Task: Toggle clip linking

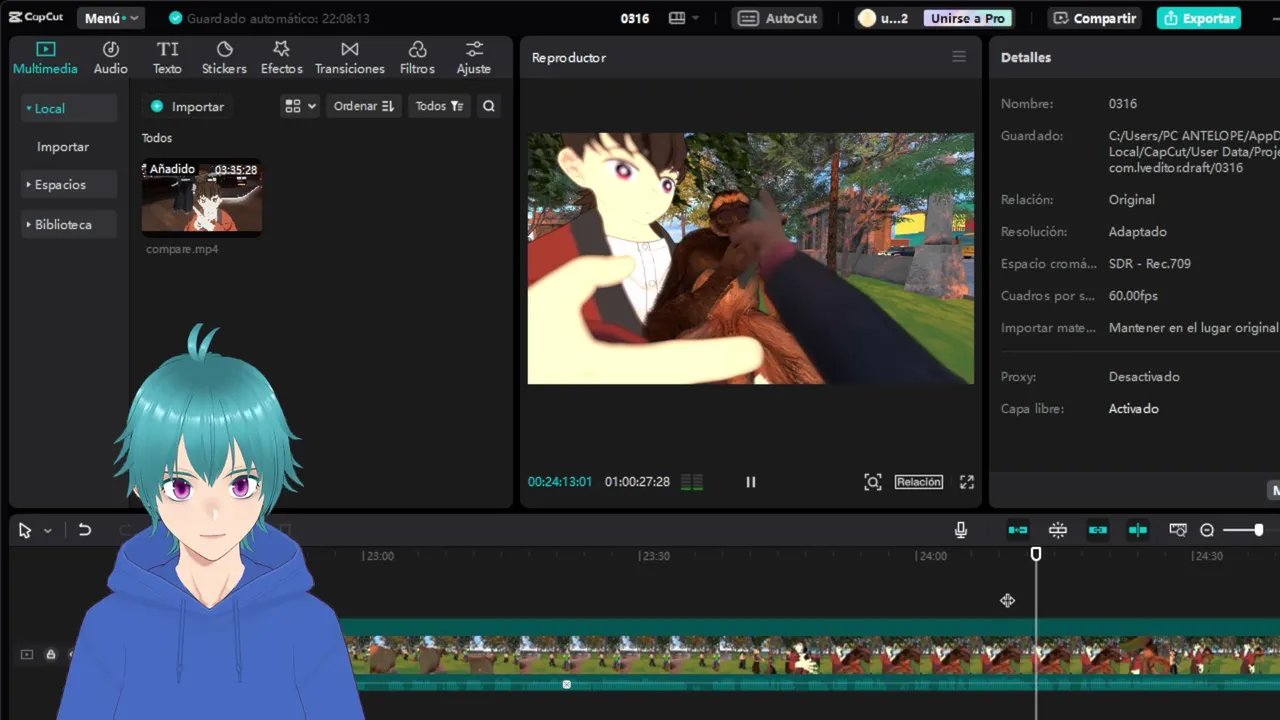Action: (x=1098, y=530)
